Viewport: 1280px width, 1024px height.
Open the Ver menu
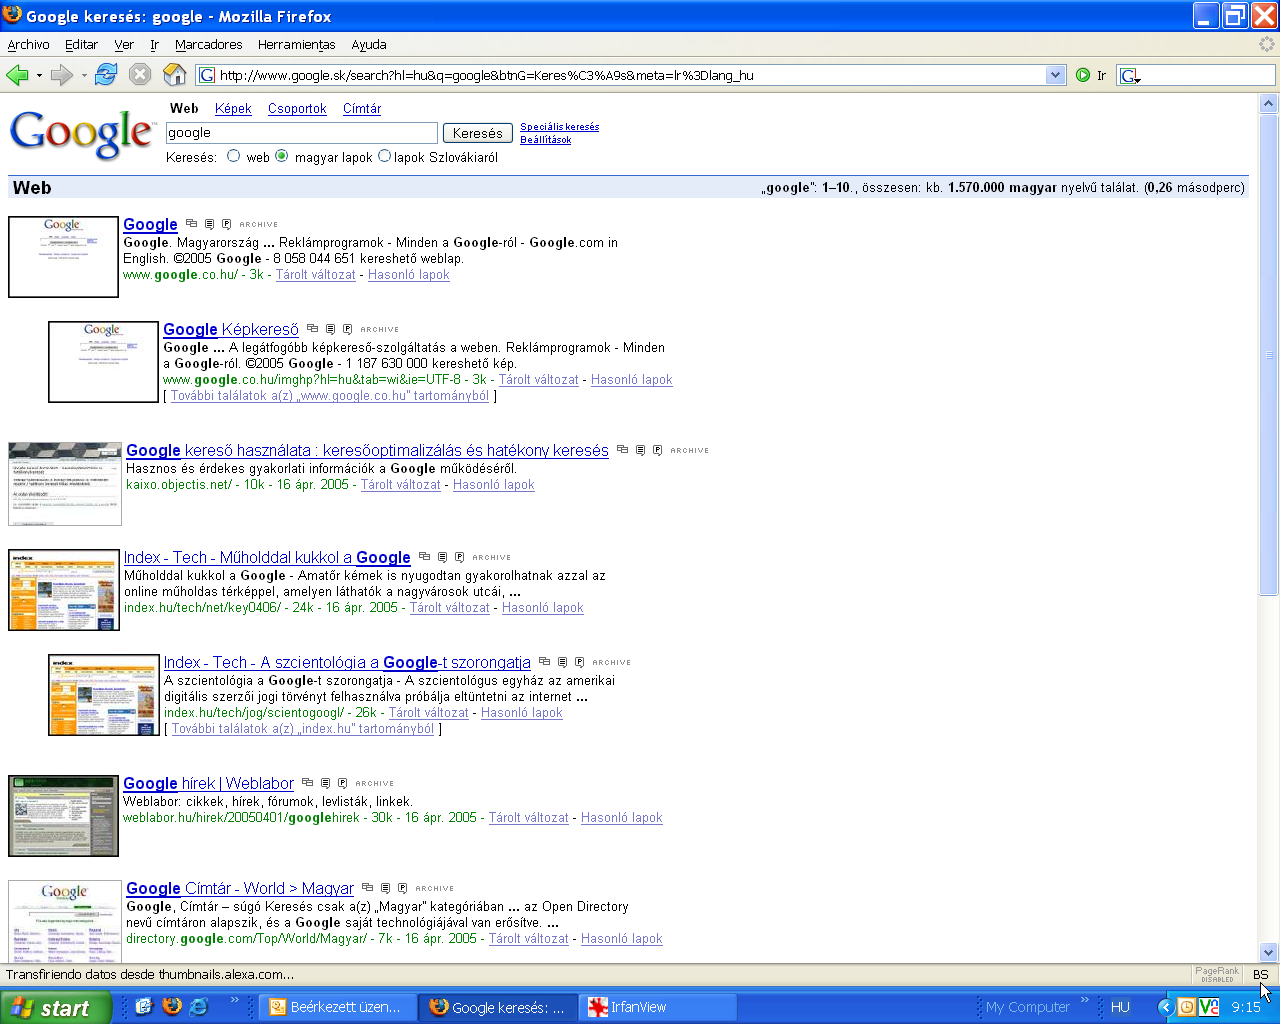tap(124, 44)
